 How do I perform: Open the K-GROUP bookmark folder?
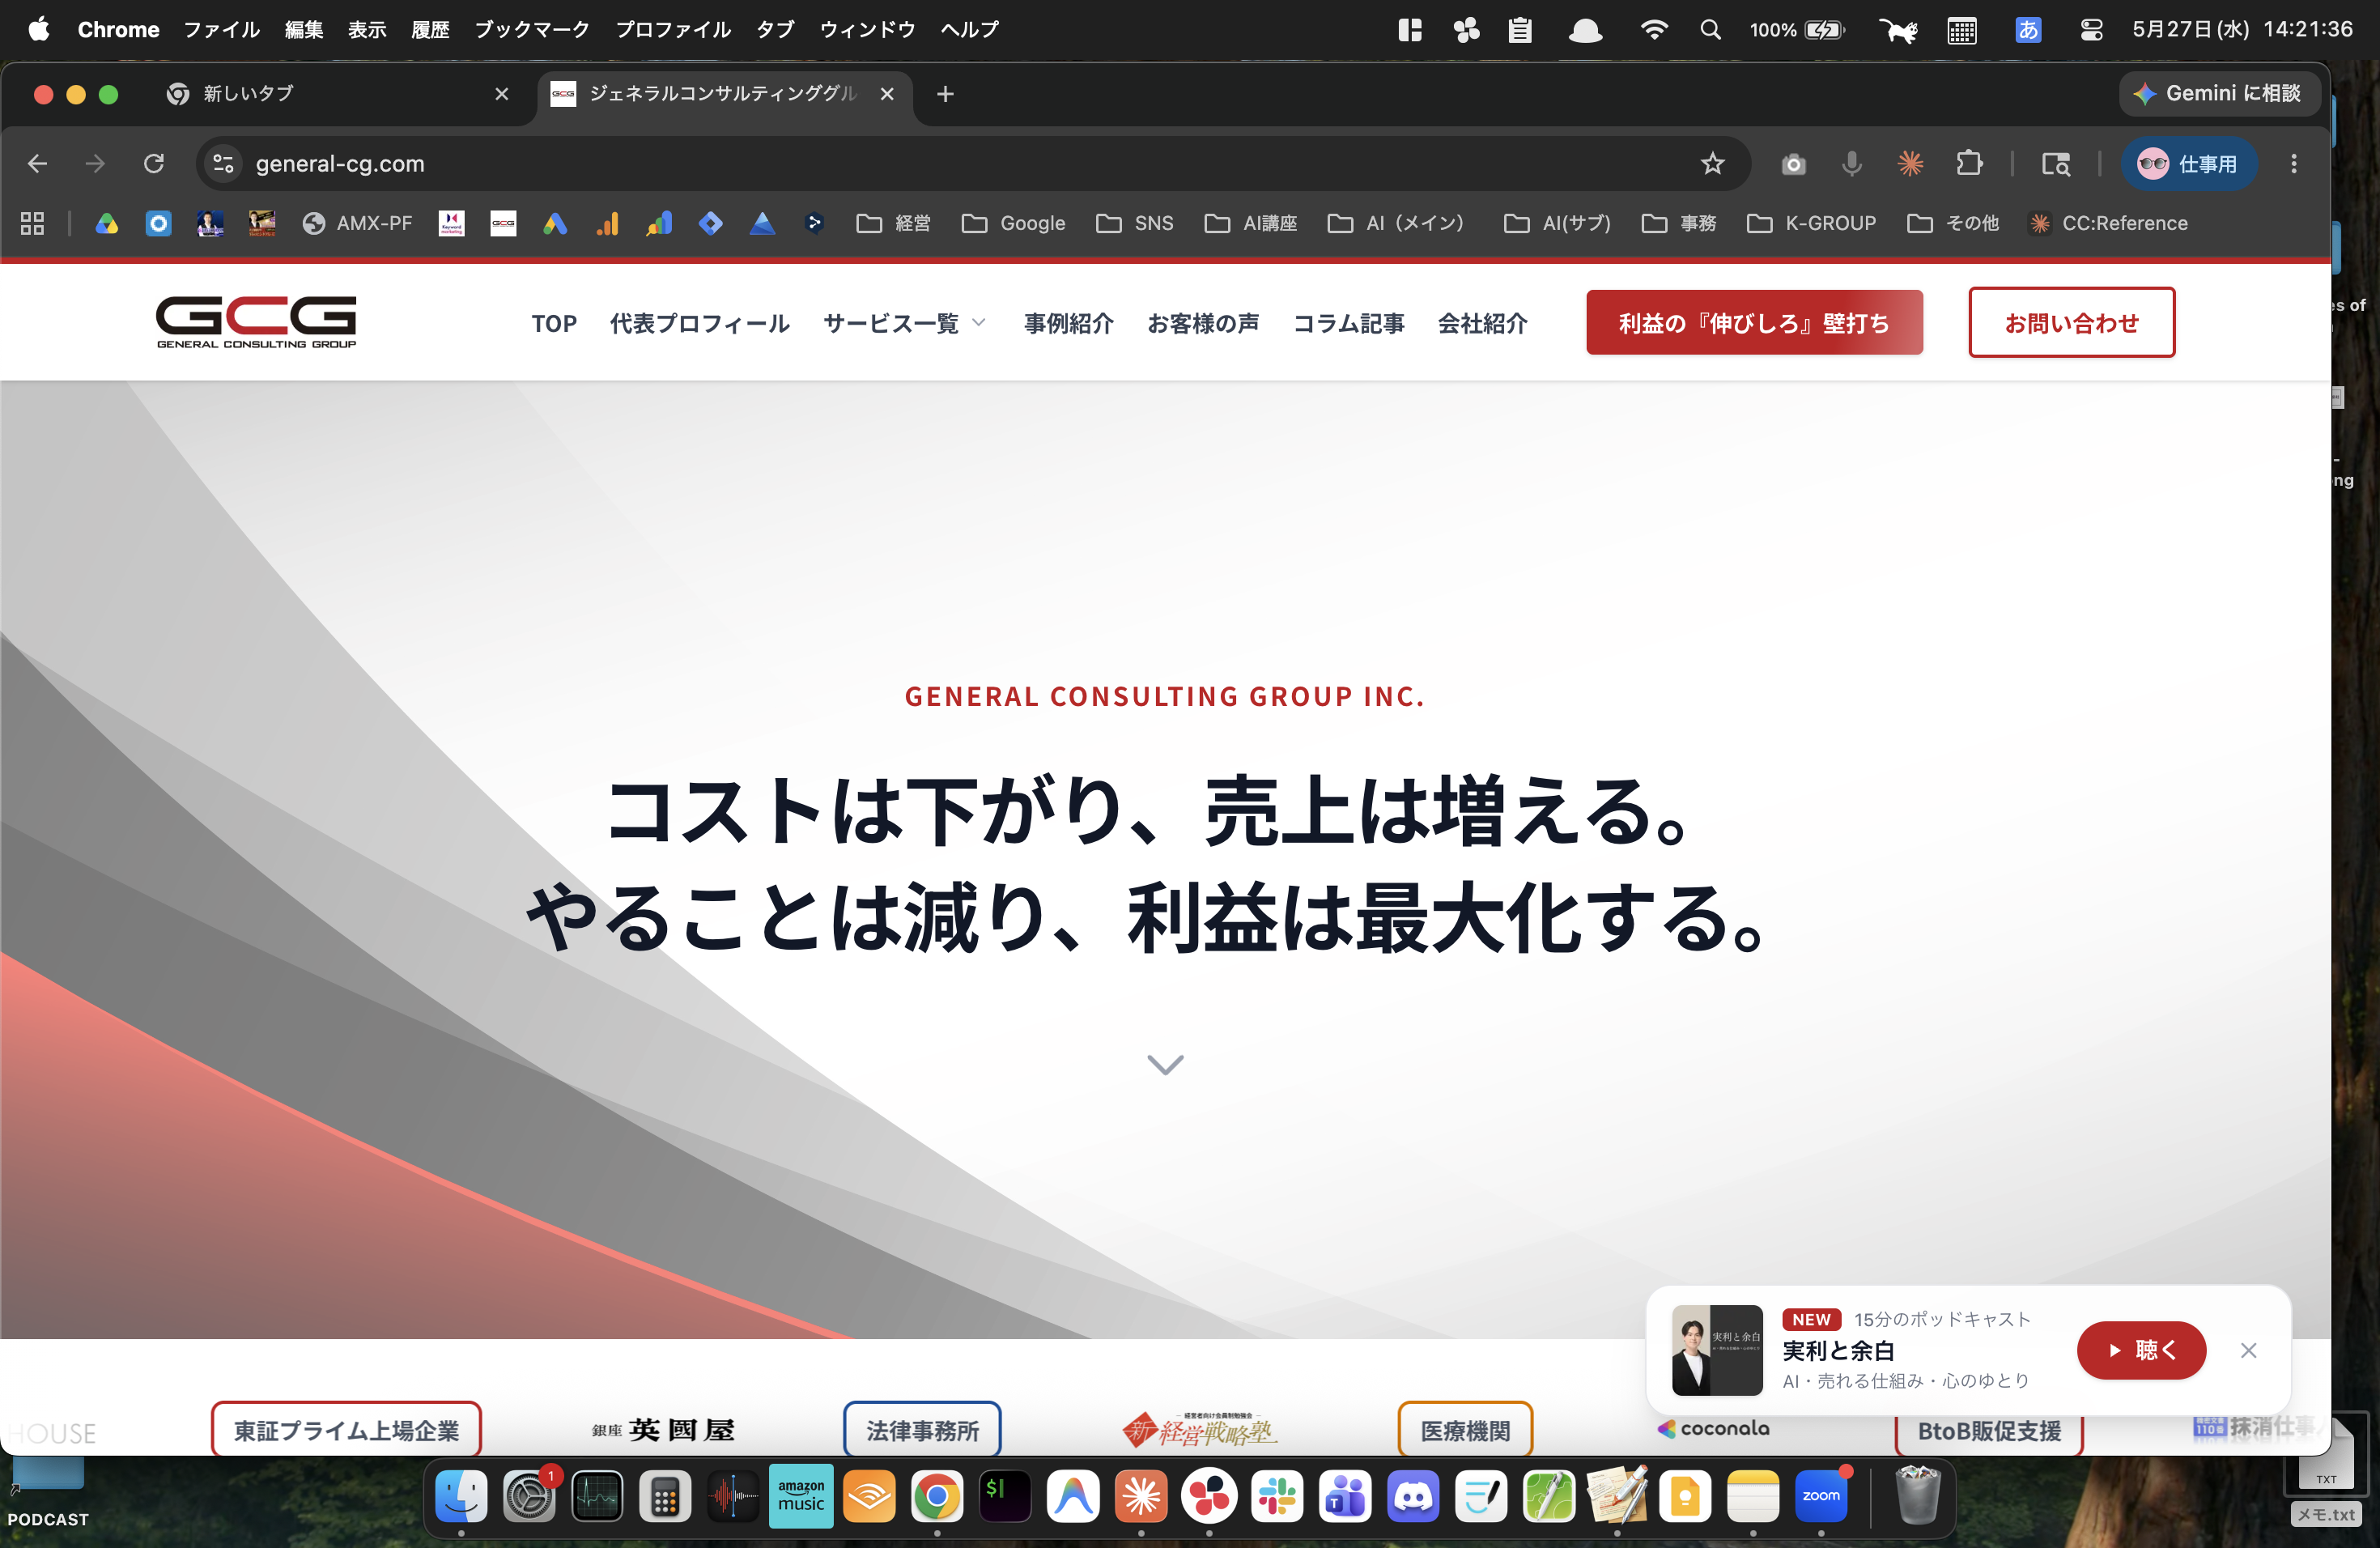click(x=1811, y=223)
